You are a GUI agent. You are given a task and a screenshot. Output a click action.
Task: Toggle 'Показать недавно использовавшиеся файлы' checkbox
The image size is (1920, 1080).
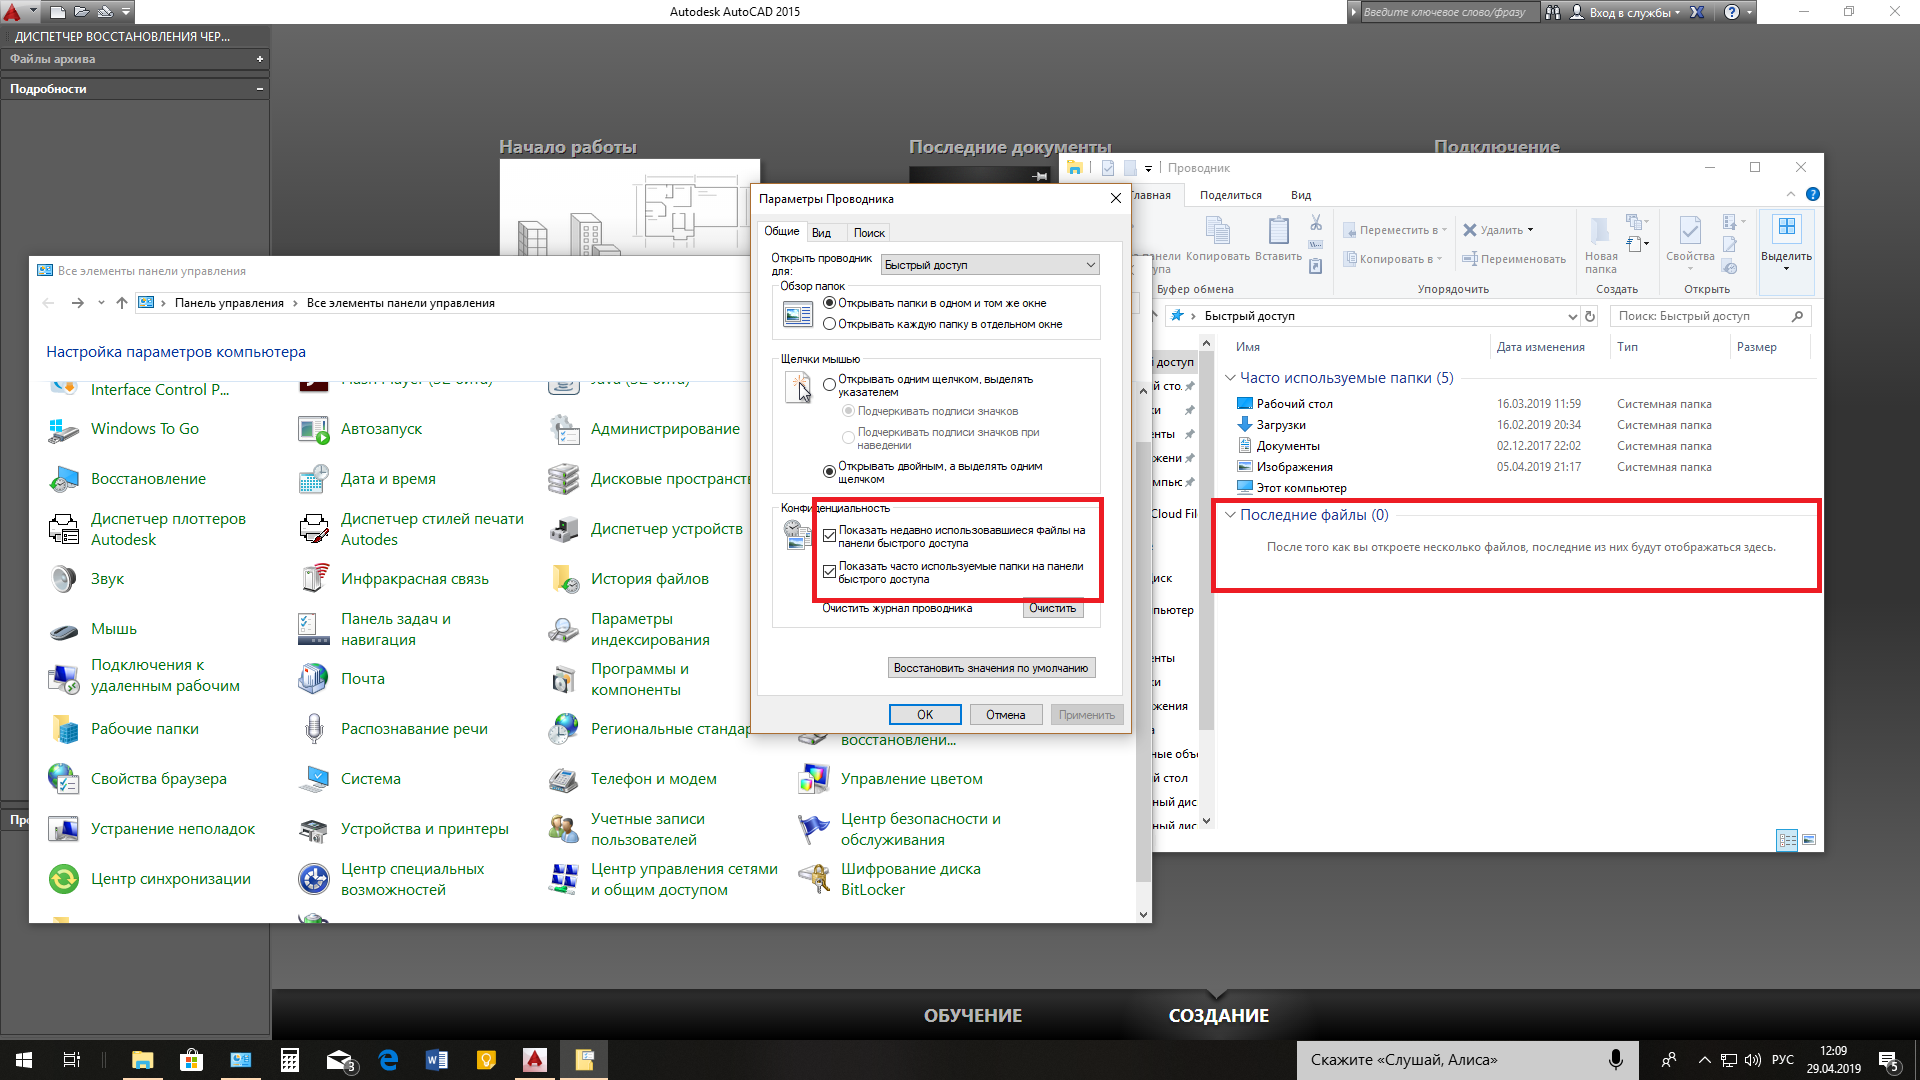coord(829,536)
